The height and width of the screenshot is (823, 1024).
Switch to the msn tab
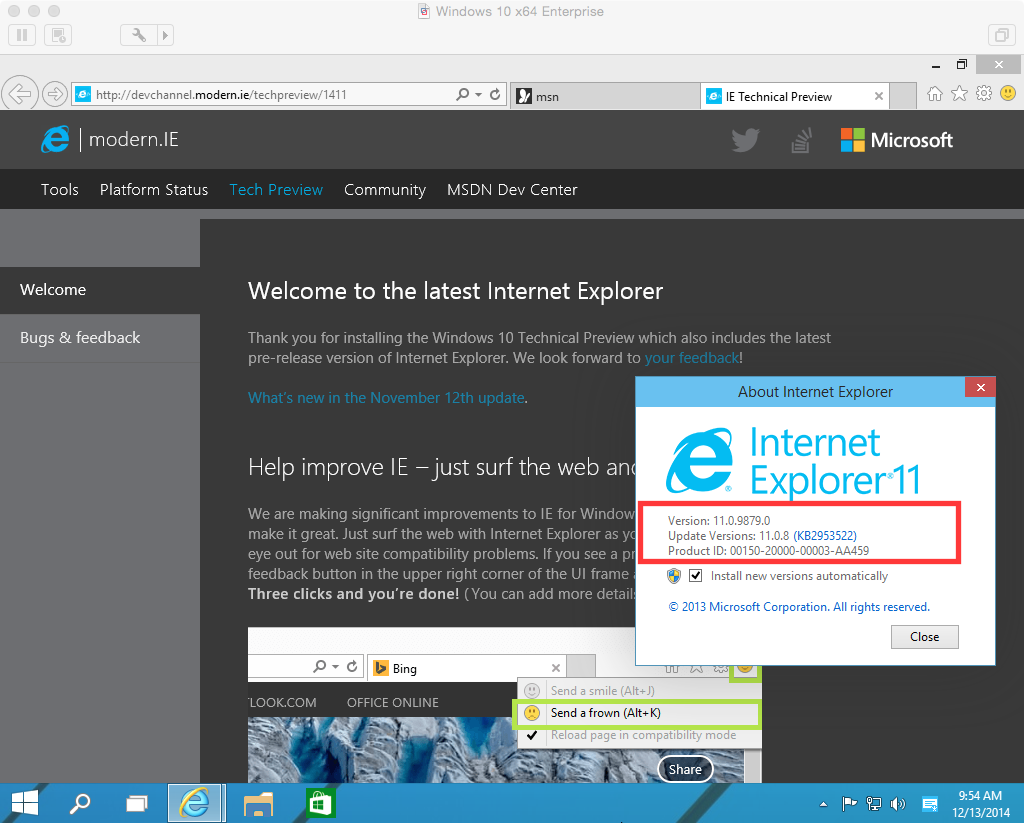(605, 97)
